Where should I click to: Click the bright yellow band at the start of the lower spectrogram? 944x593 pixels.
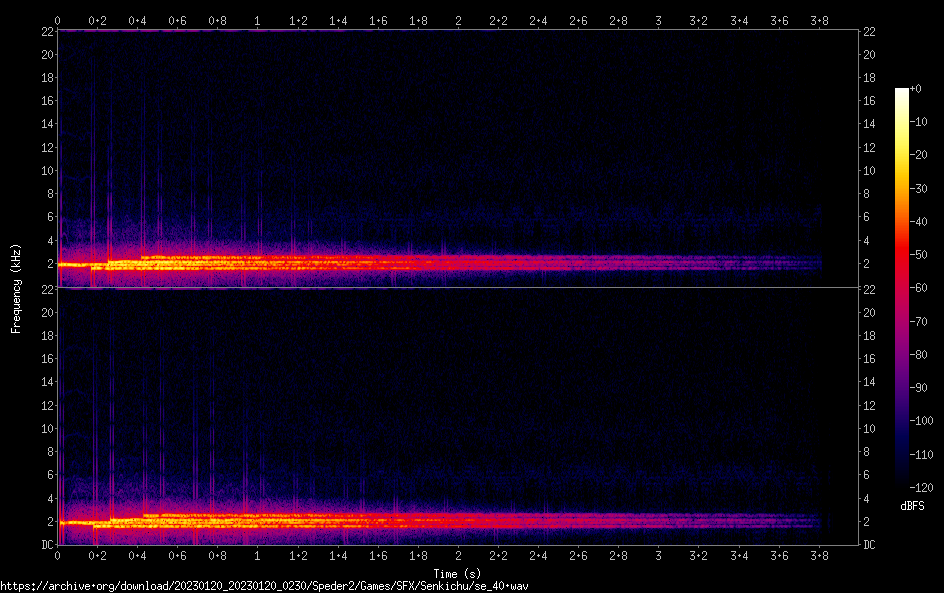(72, 523)
